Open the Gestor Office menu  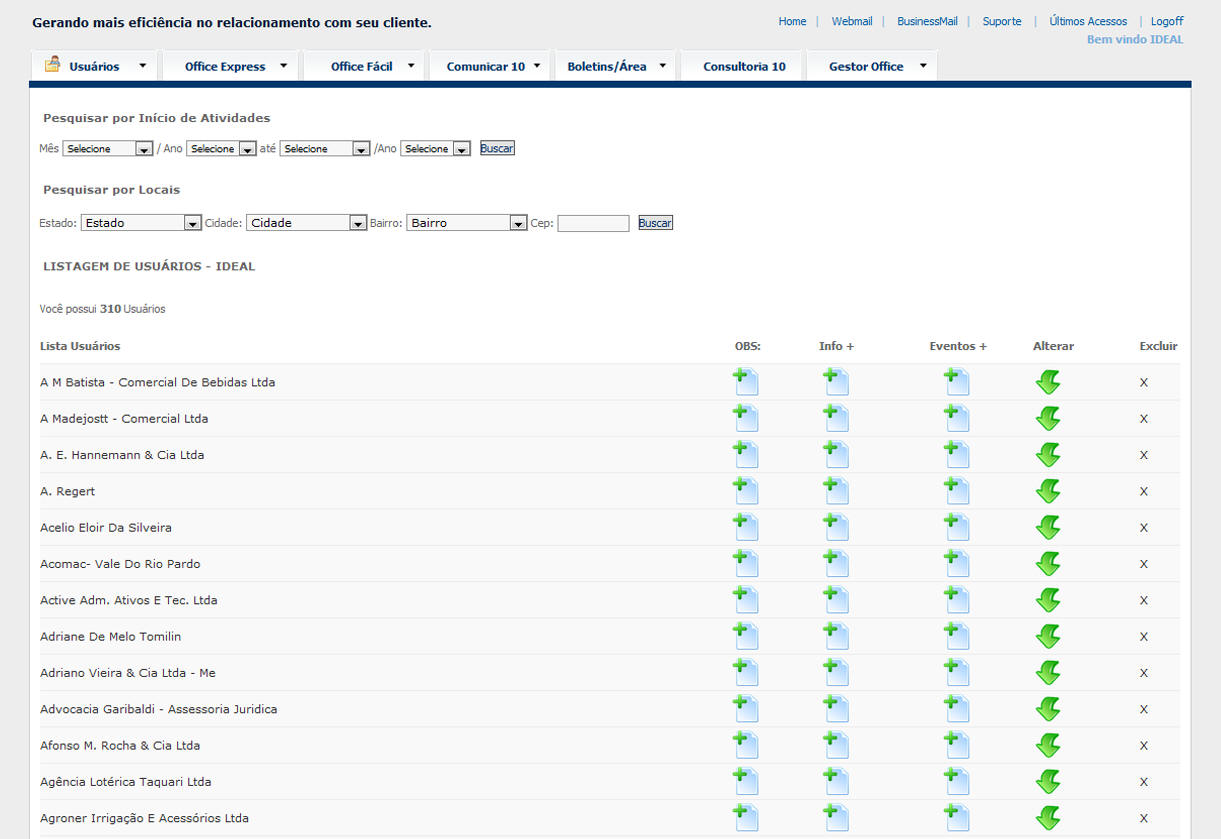click(x=871, y=67)
